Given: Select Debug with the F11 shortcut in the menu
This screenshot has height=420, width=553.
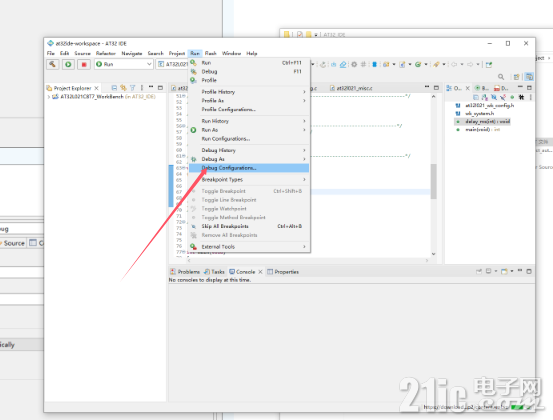Looking at the screenshot, I should tap(249, 71).
